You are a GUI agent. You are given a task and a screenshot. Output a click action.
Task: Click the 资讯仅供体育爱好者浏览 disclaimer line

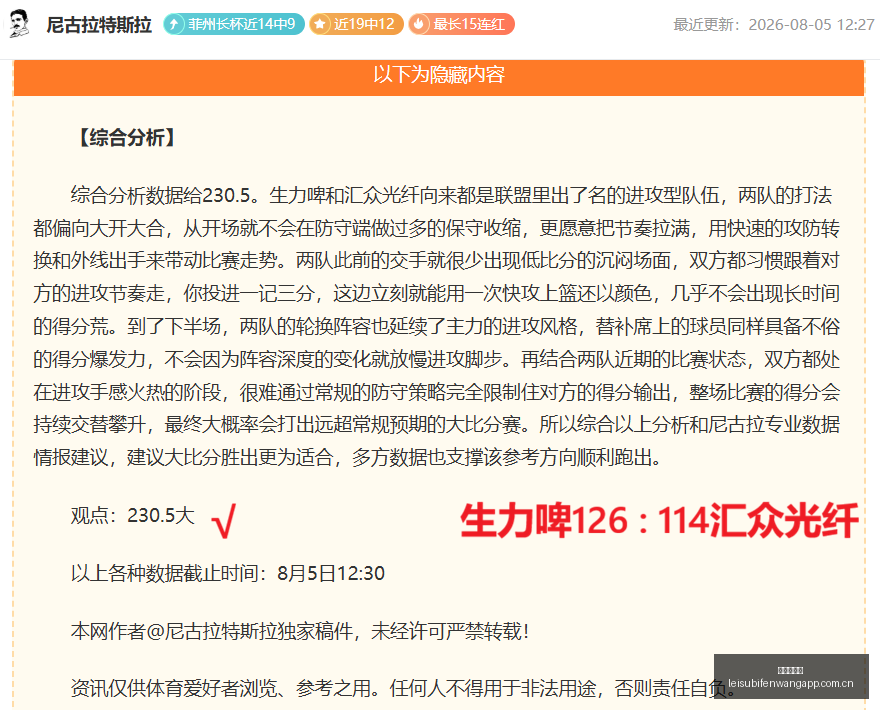point(404,688)
